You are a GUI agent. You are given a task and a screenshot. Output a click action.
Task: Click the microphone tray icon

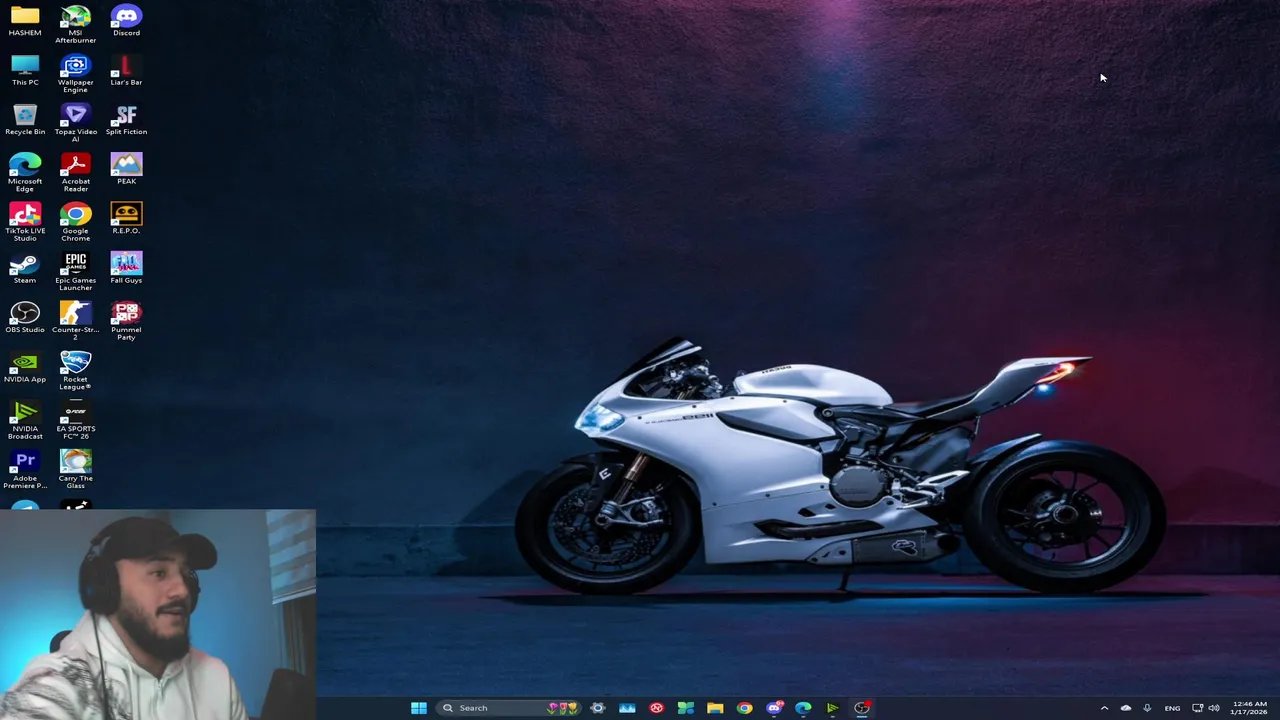1147,708
